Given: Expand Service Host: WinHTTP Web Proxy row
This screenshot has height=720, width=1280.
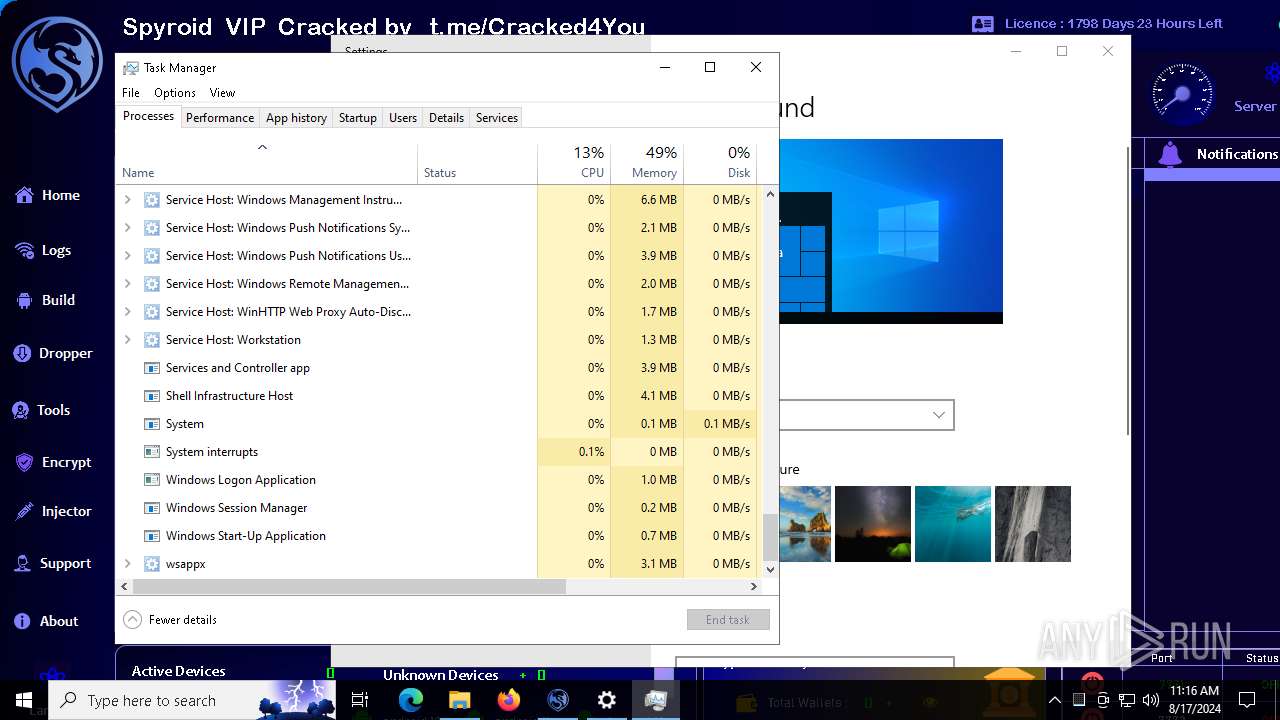Looking at the screenshot, I should click(127, 312).
